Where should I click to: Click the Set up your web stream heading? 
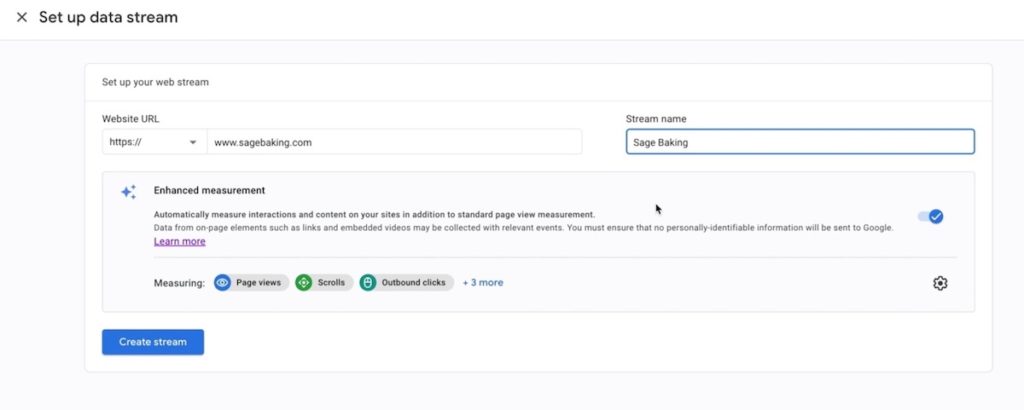155,82
